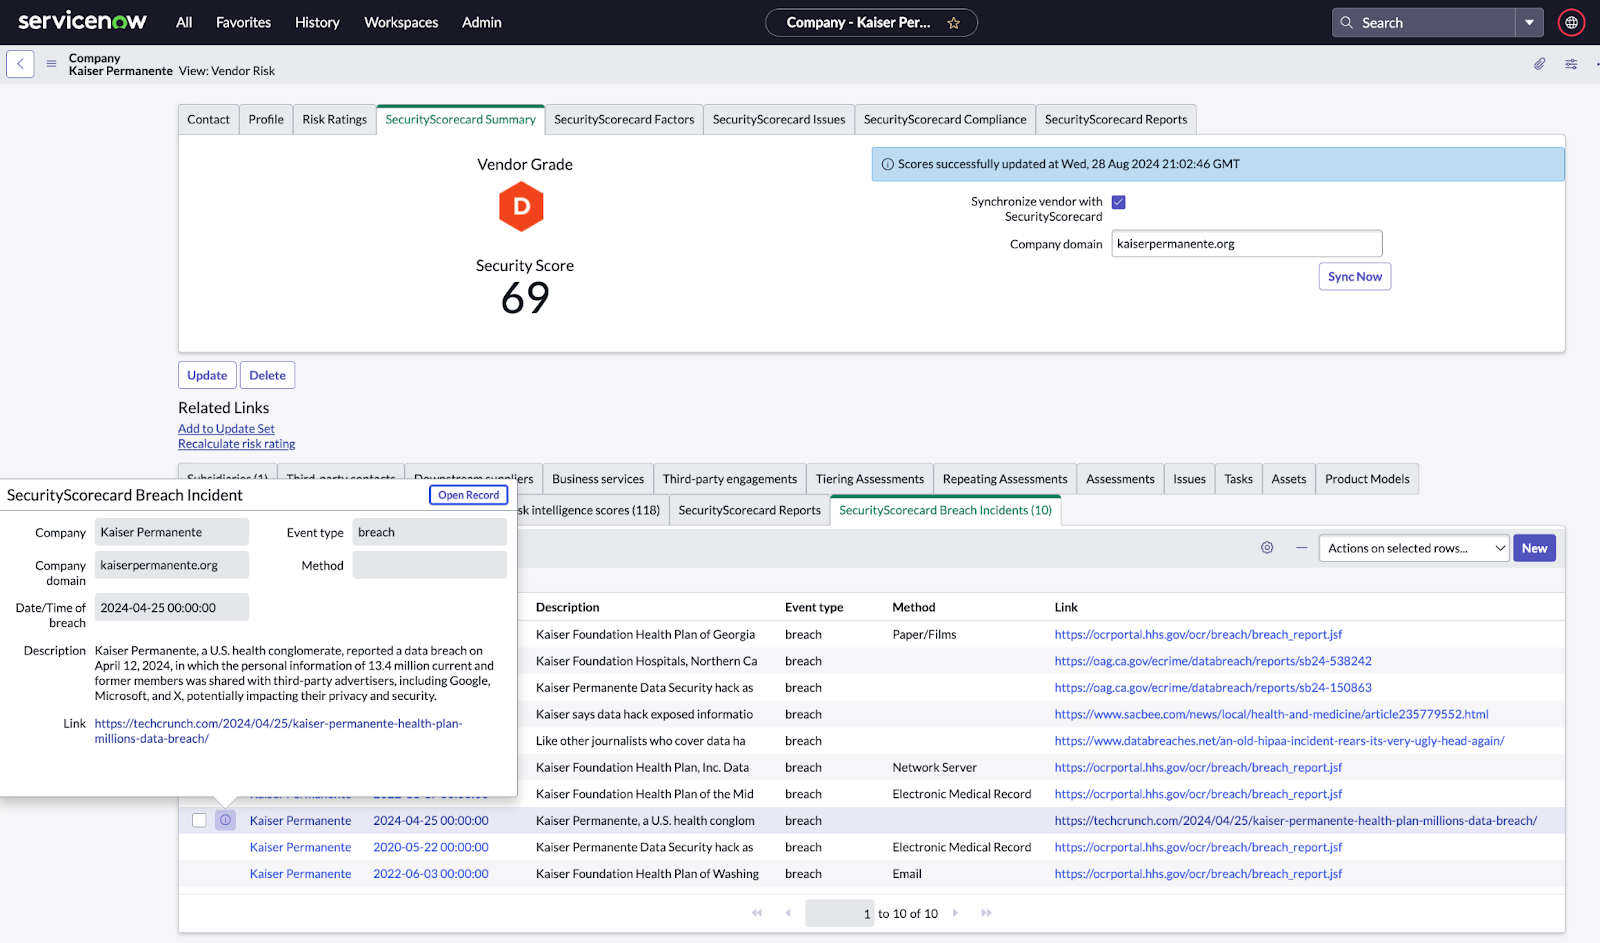1600x943 pixels.
Task: Go to the first page of incidents
Action: [757, 913]
